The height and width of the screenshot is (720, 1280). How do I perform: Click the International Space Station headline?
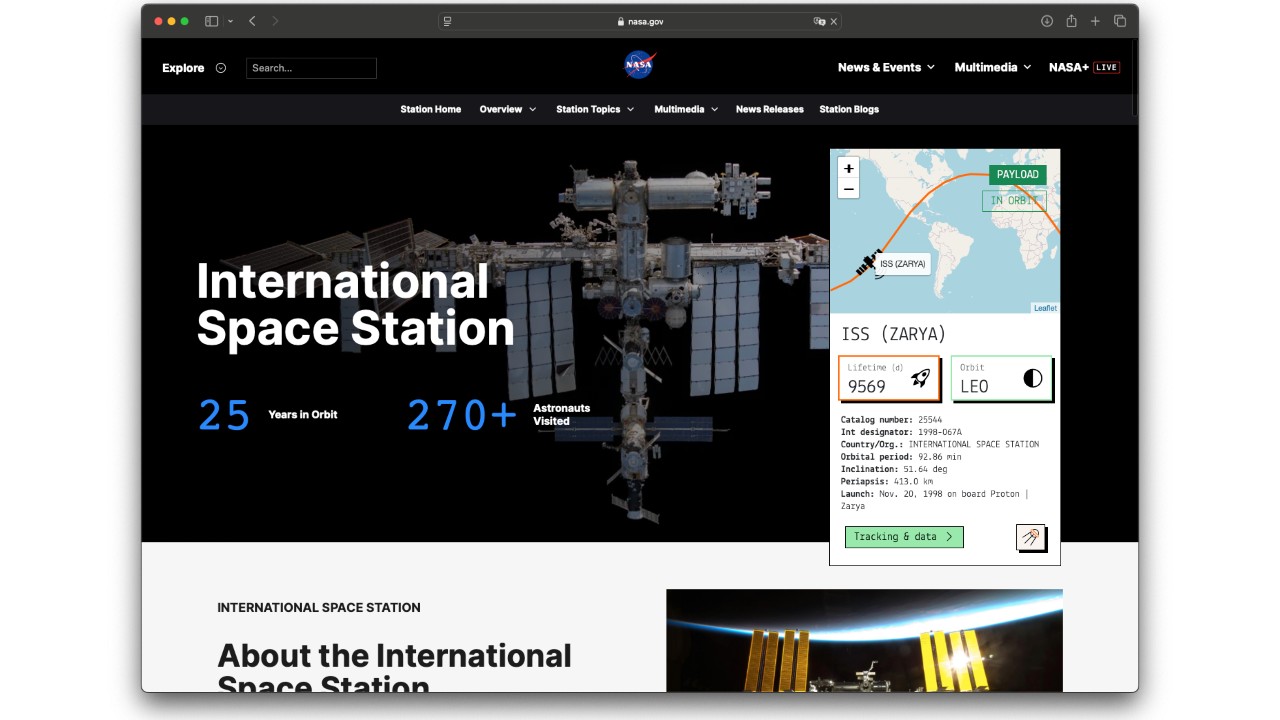pyautogui.click(x=355, y=305)
